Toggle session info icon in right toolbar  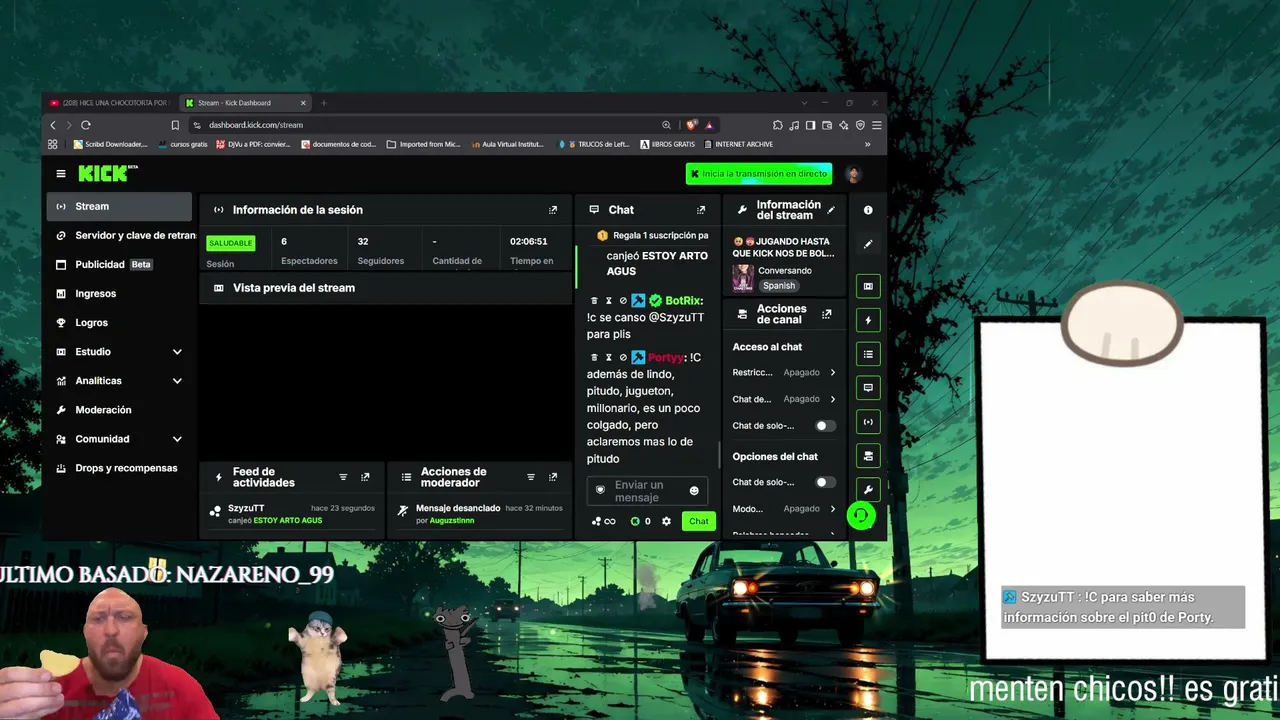point(868,422)
